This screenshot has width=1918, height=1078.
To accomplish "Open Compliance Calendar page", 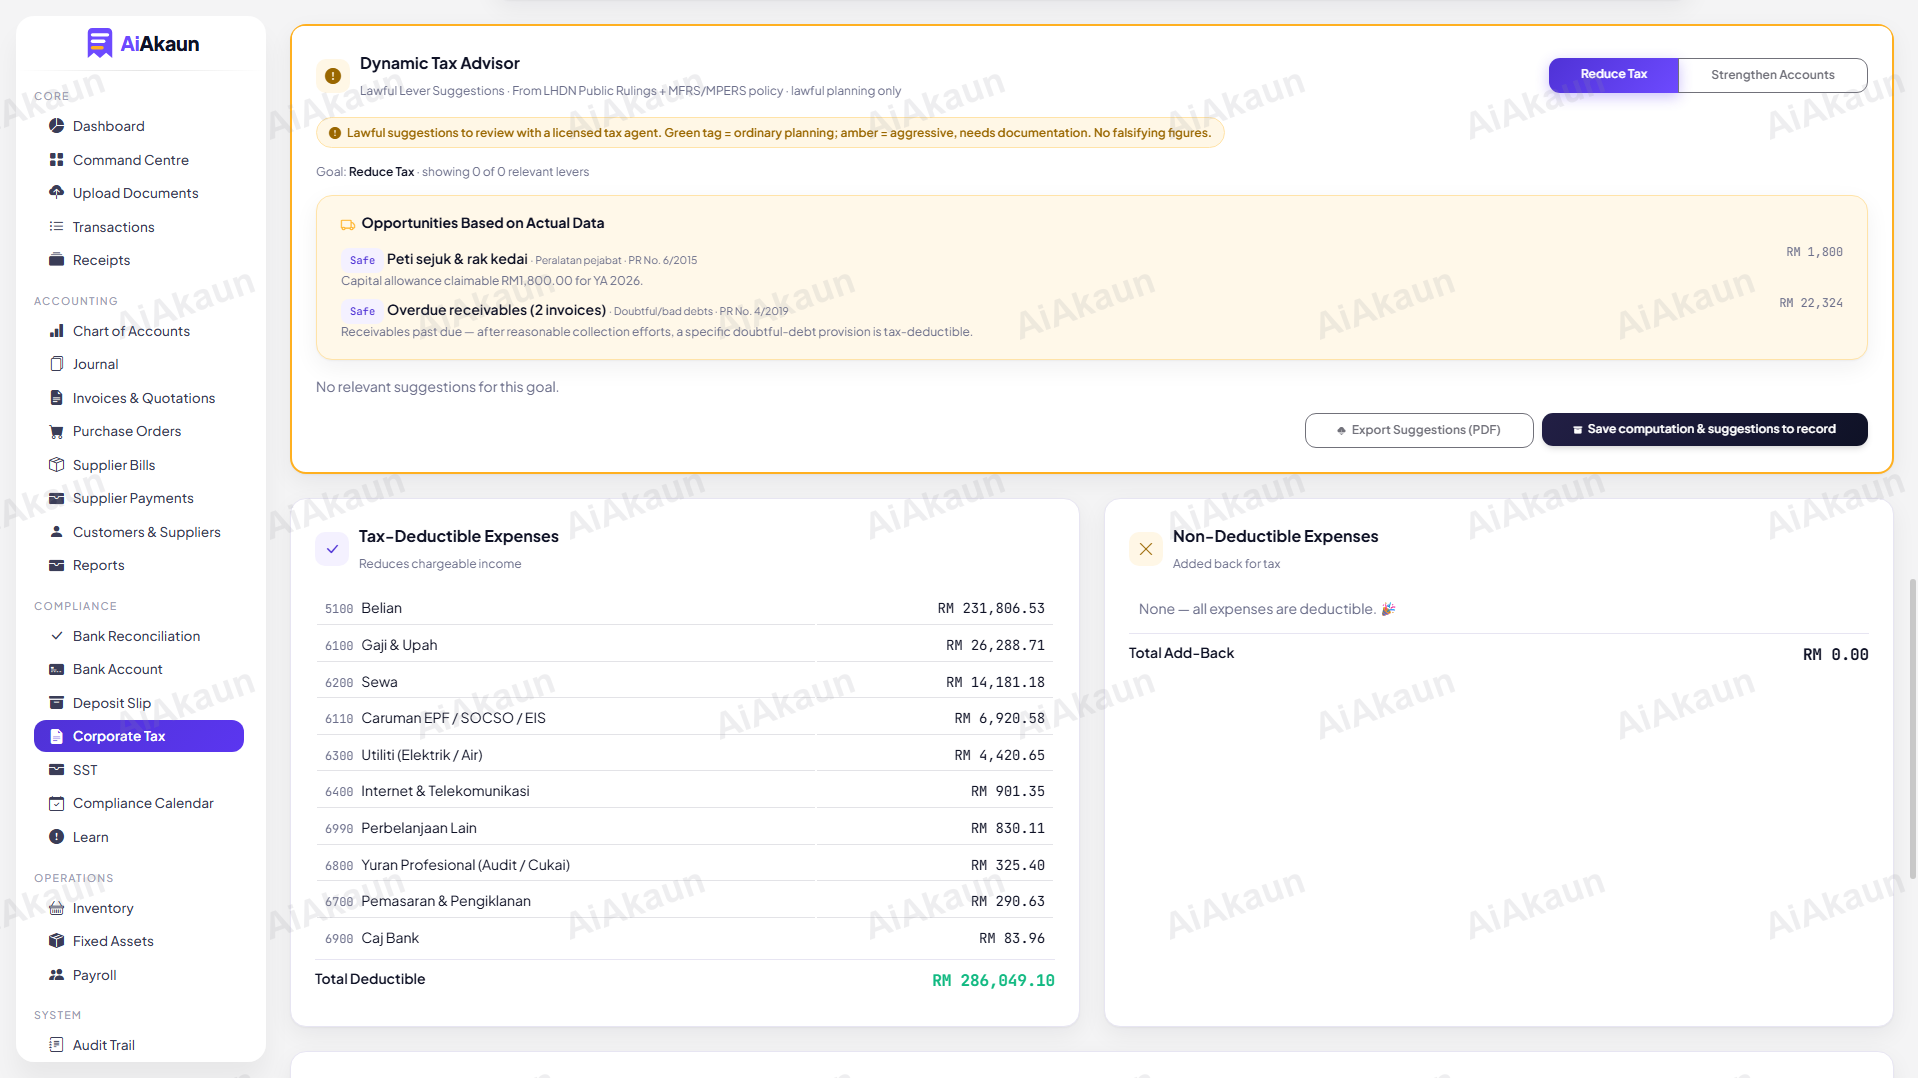I will coord(139,803).
